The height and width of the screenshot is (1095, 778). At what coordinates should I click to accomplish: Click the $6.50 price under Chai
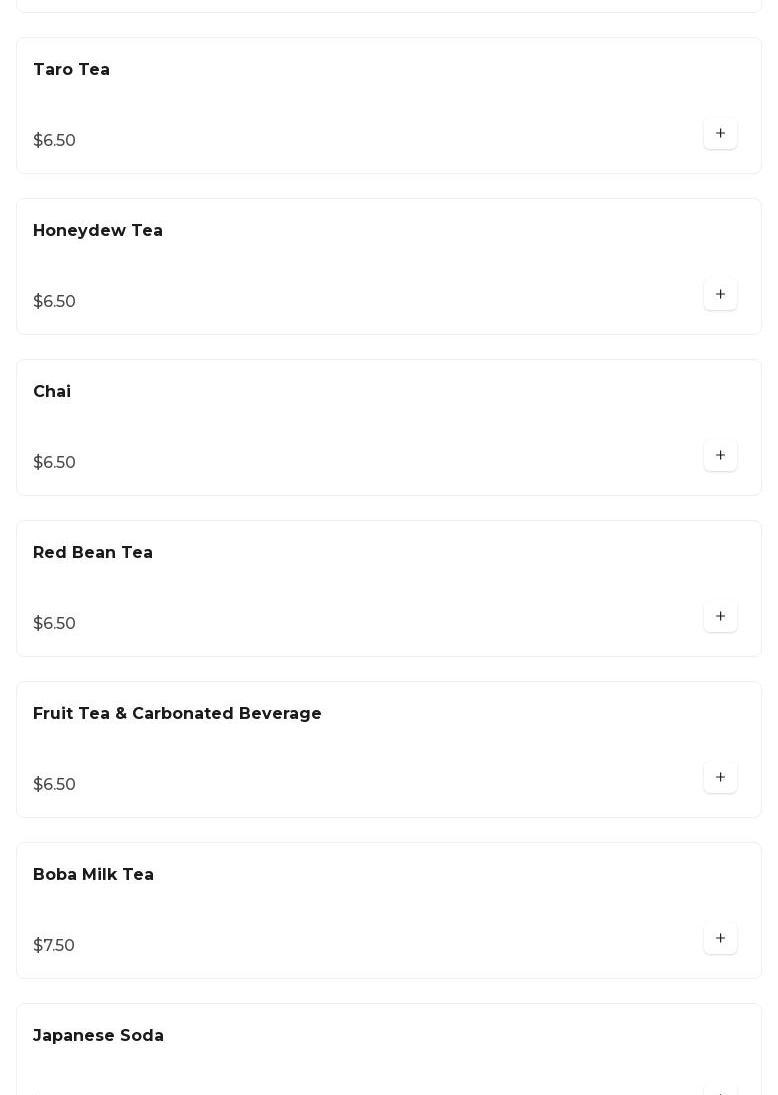[54, 462]
